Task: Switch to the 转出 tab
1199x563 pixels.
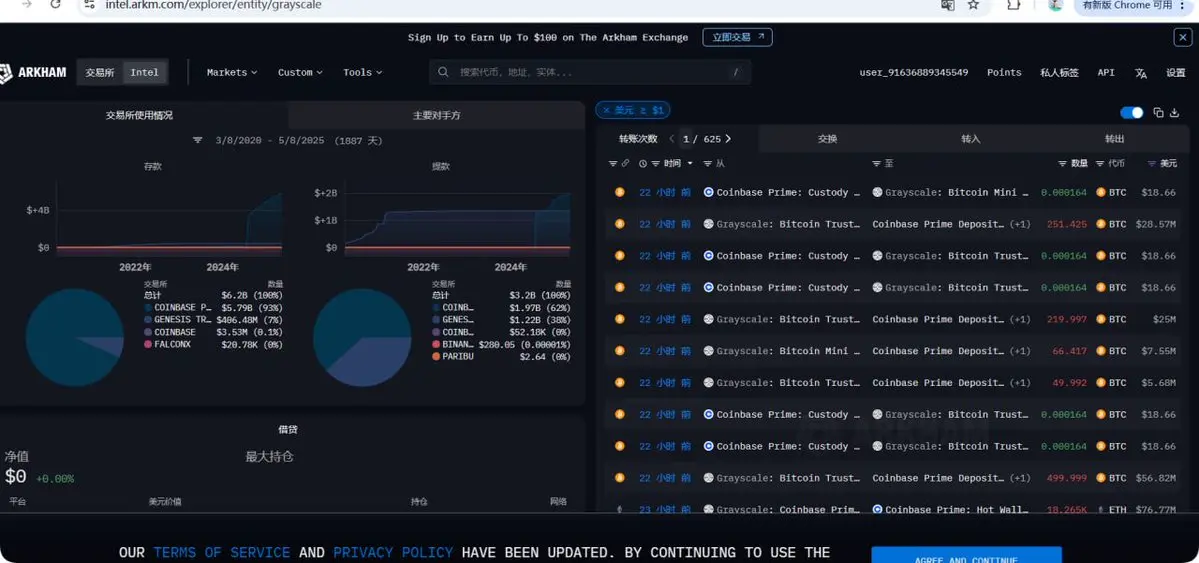Action: point(1115,139)
